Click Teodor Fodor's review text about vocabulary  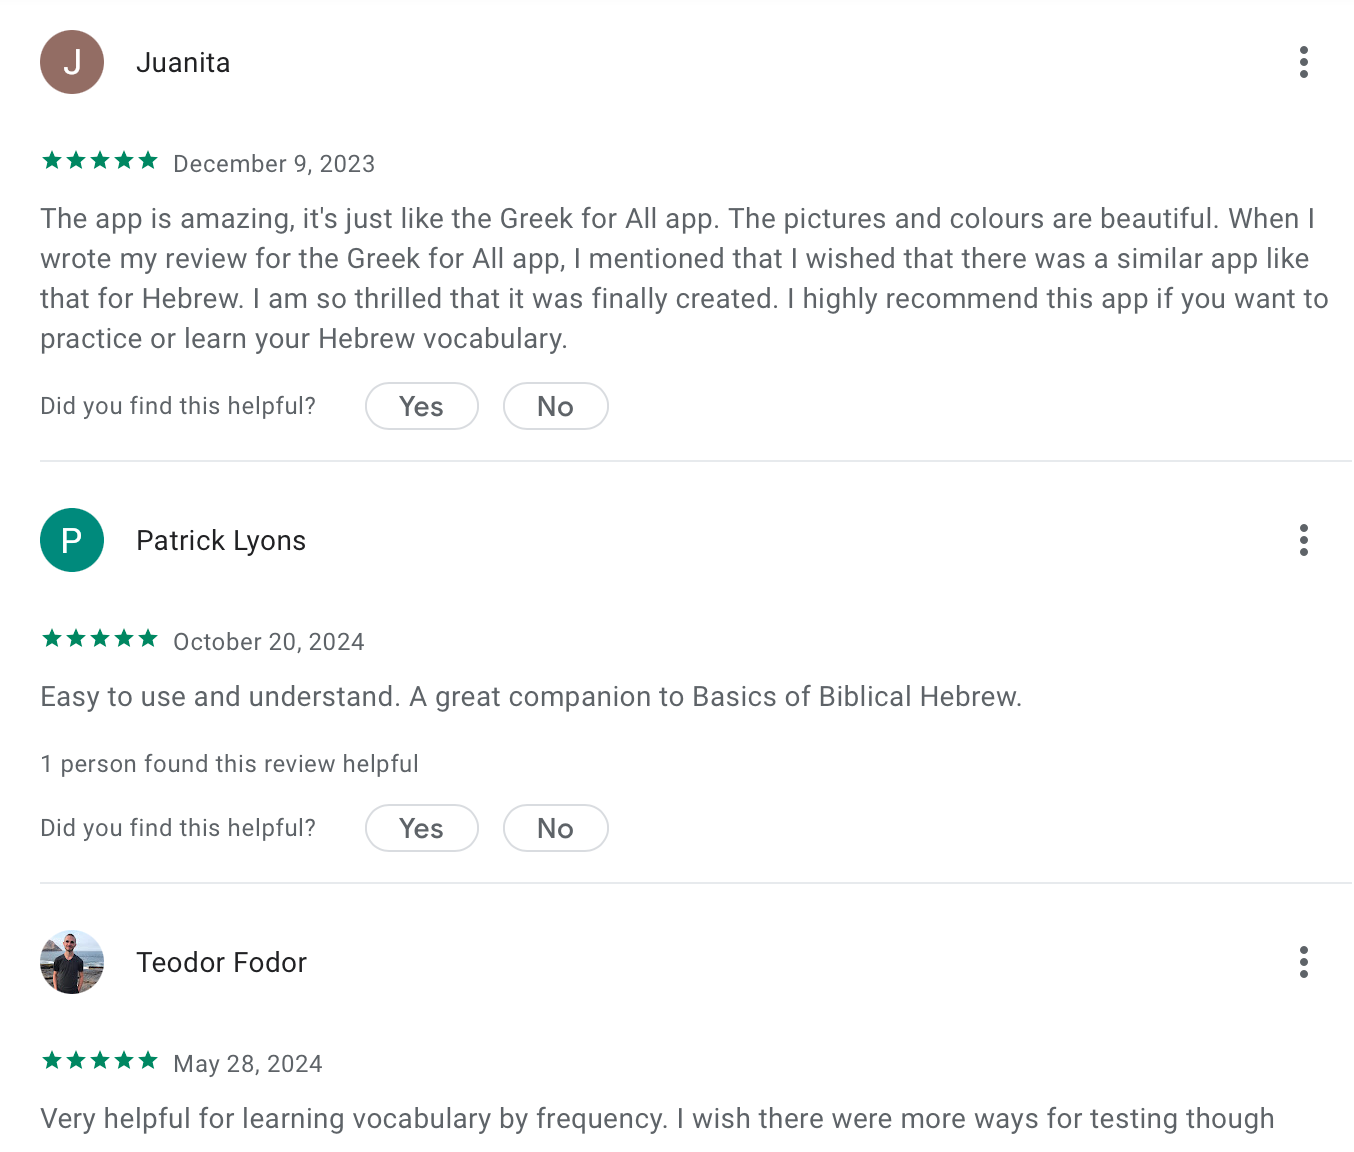[657, 1119]
